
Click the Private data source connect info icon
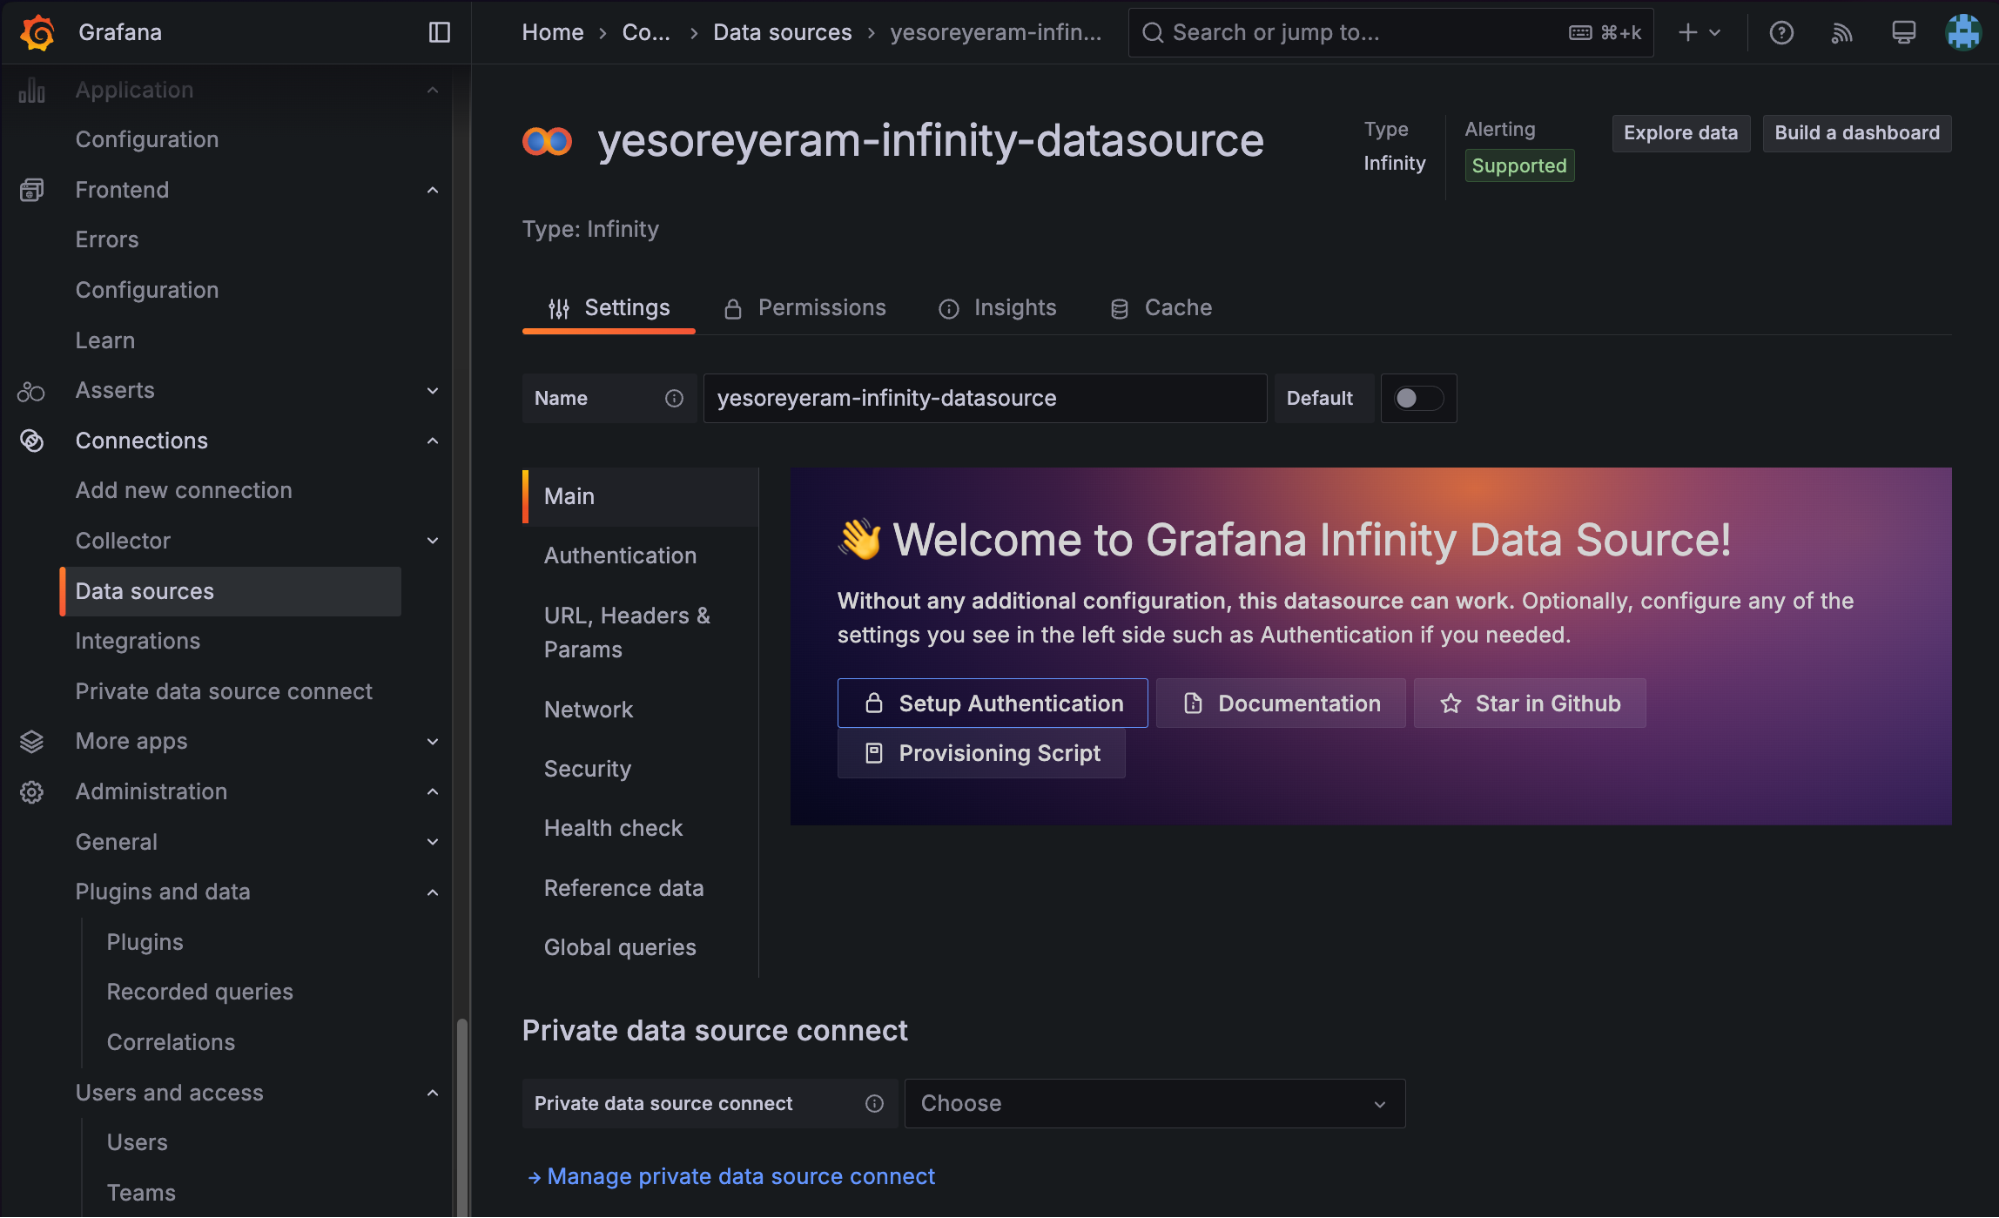pos(875,1103)
